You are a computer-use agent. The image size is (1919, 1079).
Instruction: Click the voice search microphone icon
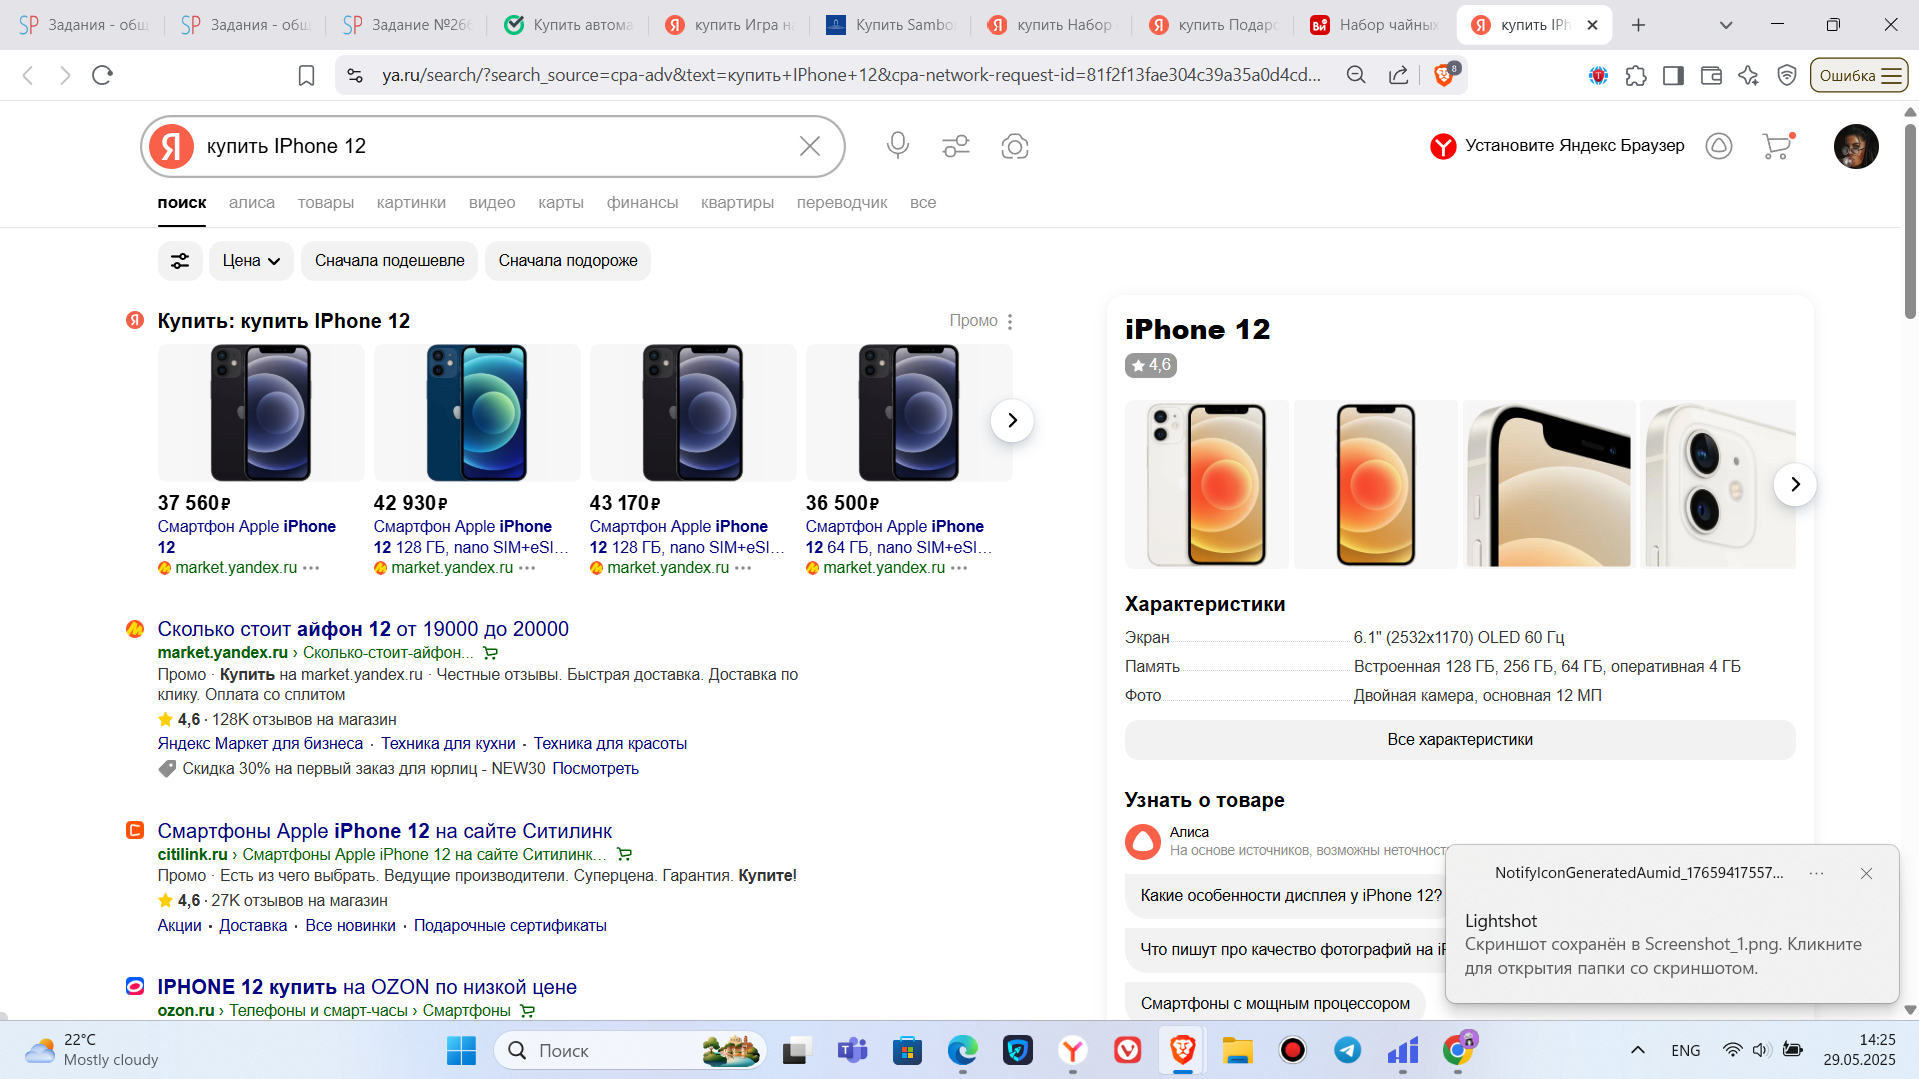(897, 146)
